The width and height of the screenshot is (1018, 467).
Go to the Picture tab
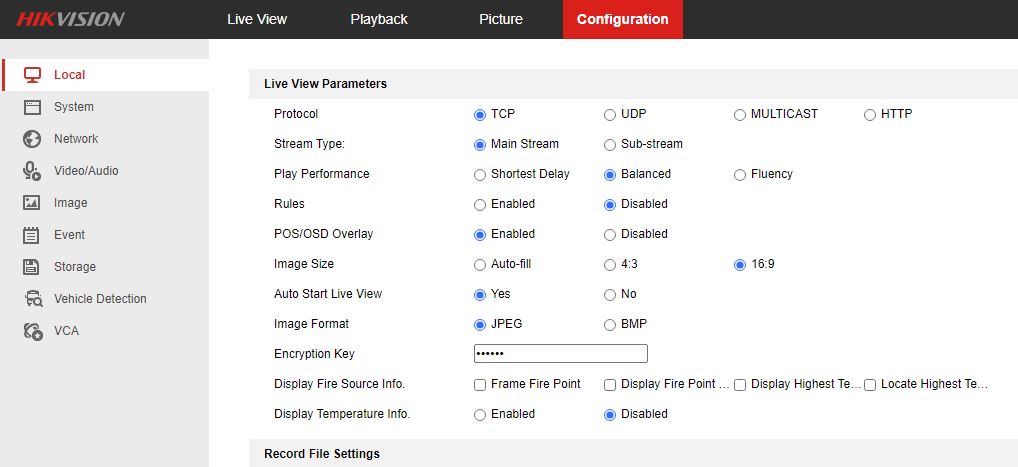pos(501,19)
